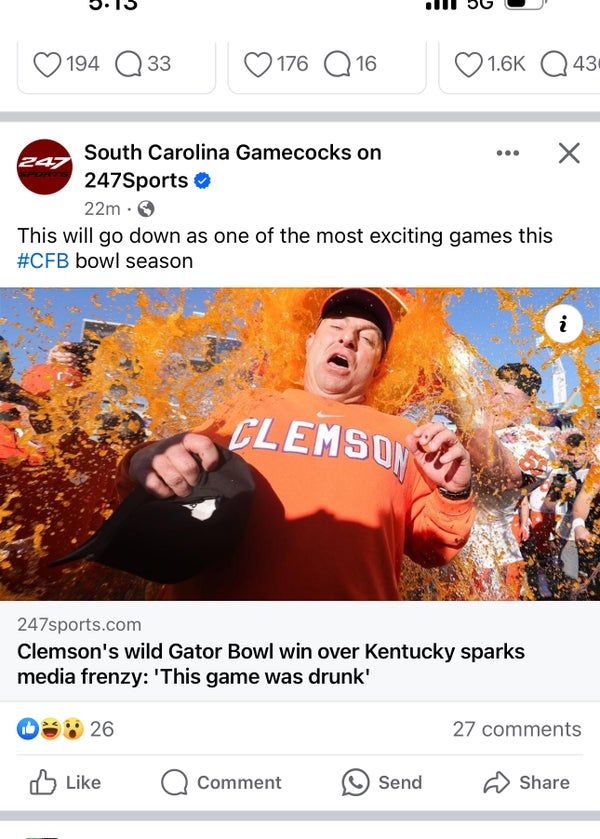This screenshot has width=600, height=839.
Task: Tap the heart icon showing 194 likes
Action: [x=48, y=64]
